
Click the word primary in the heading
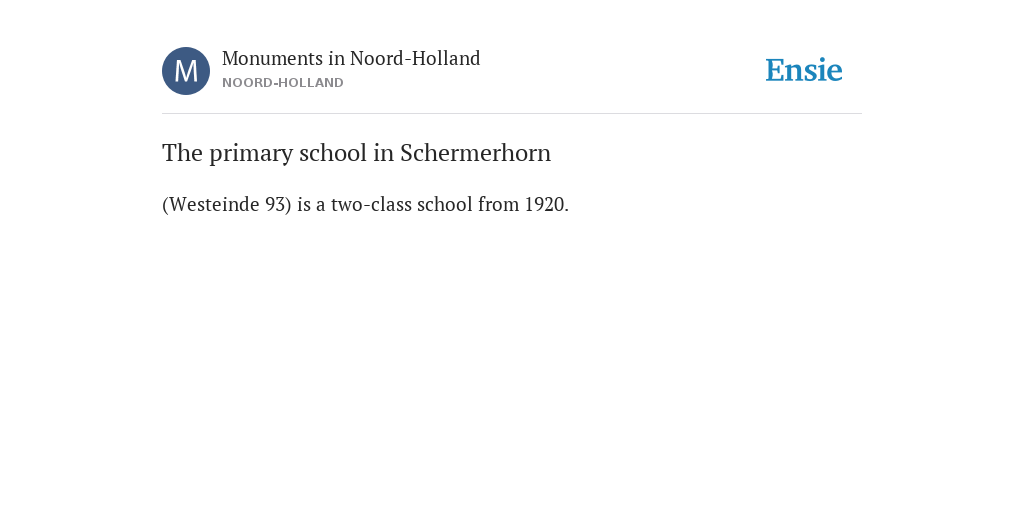pos(251,154)
